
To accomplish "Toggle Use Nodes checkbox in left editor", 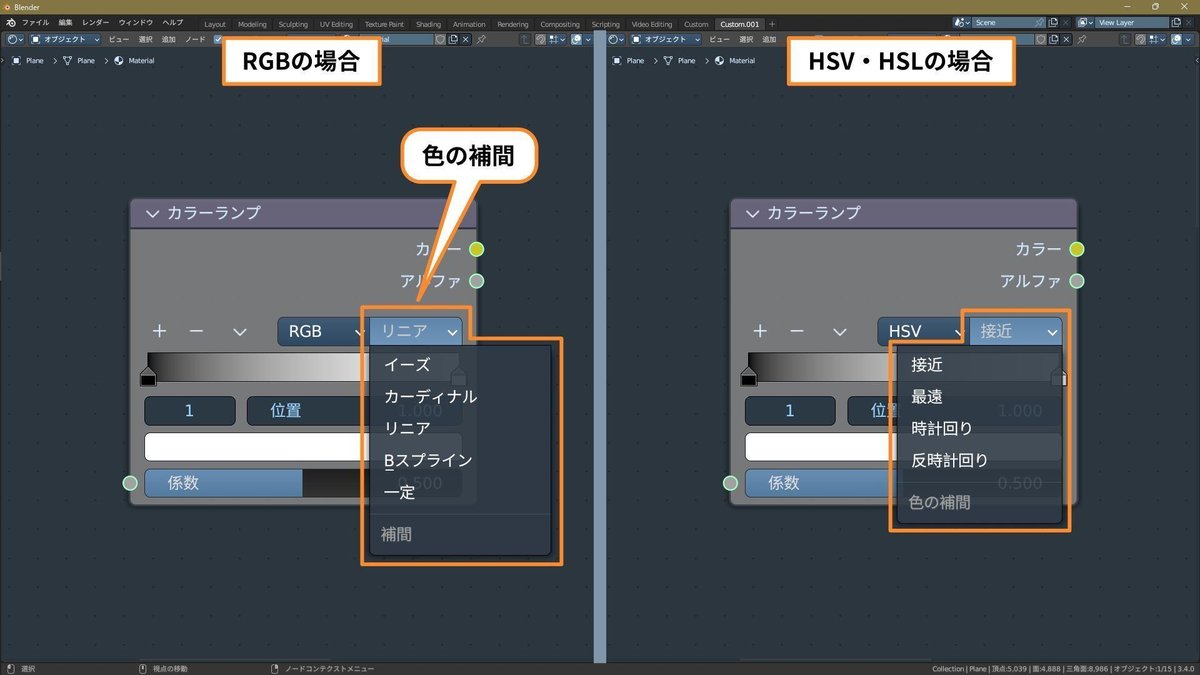I will pos(217,39).
